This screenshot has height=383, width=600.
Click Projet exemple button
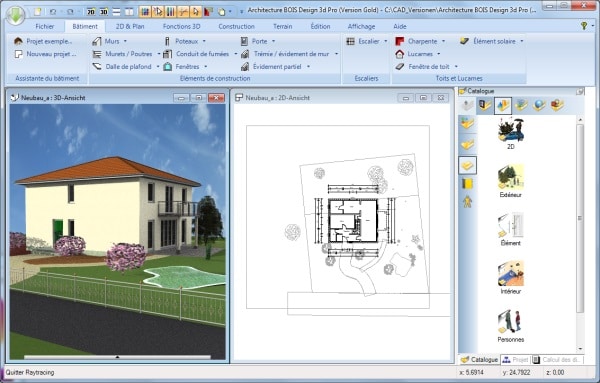[x=43, y=41]
